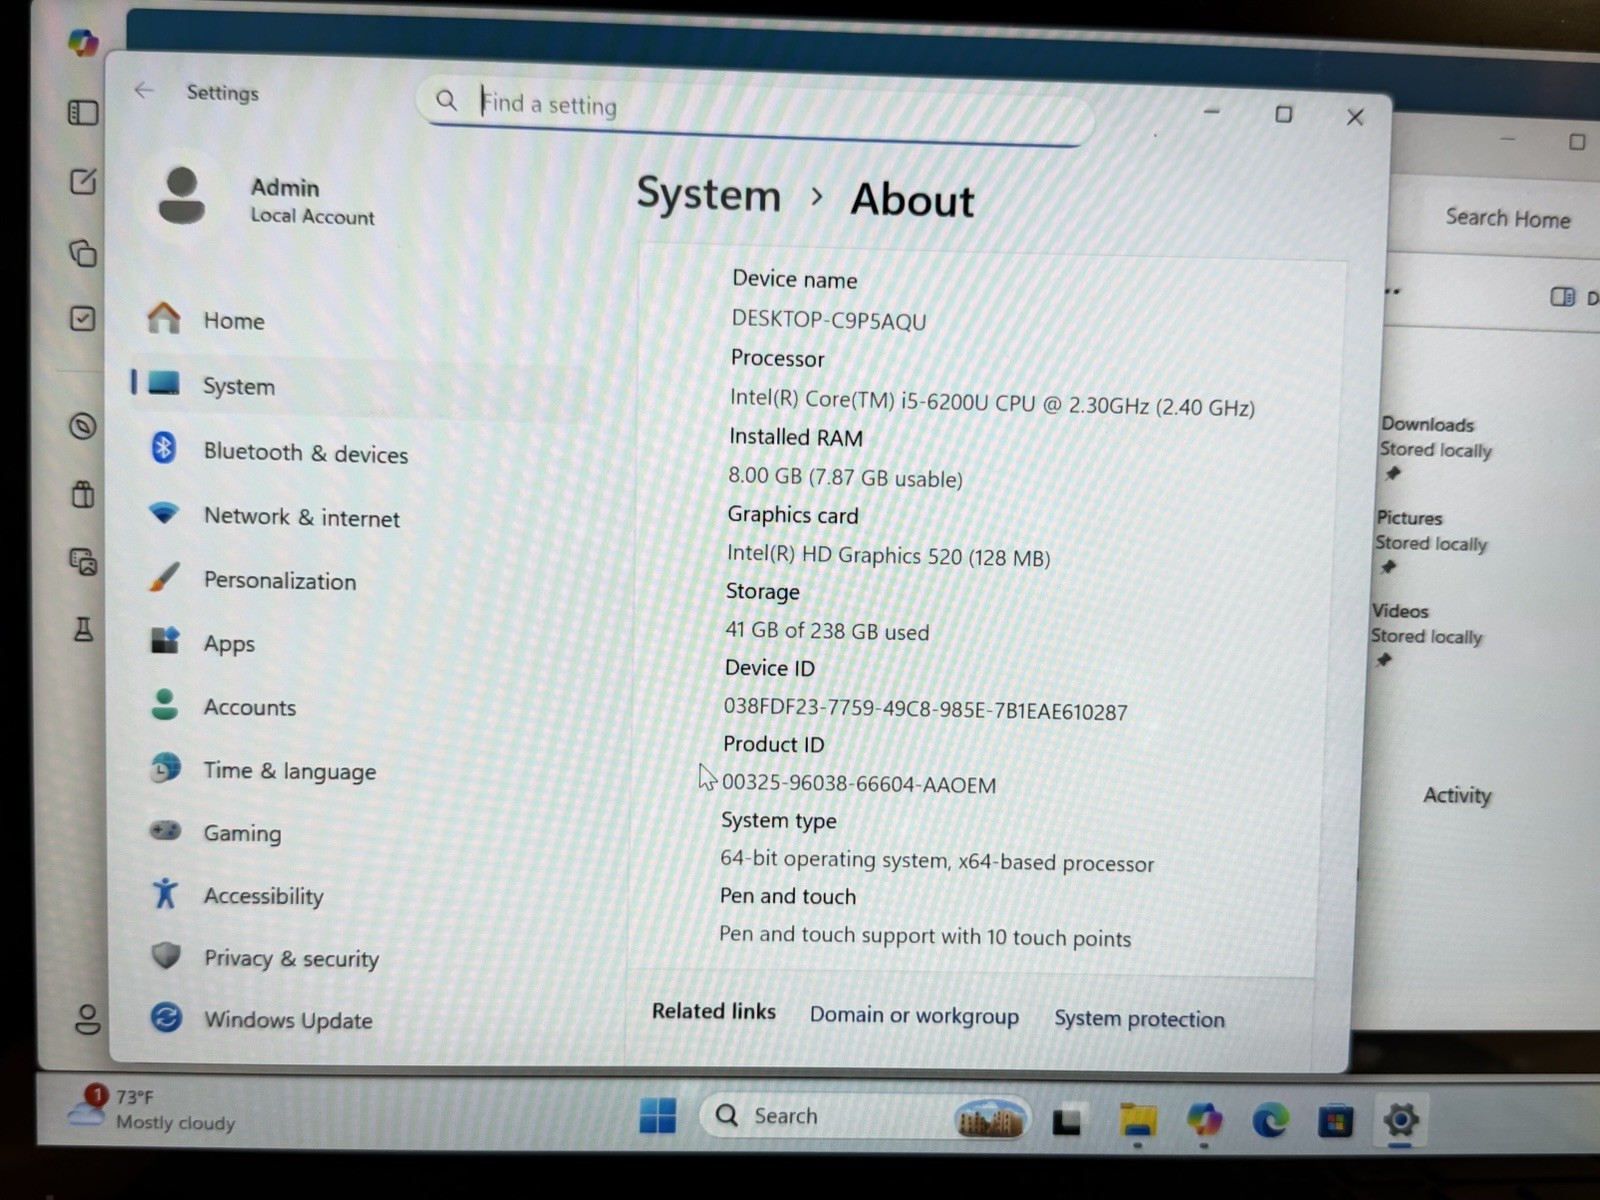Image resolution: width=1600 pixels, height=1200 pixels.
Task: Open Copilot from the taskbar
Action: (1203, 1120)
